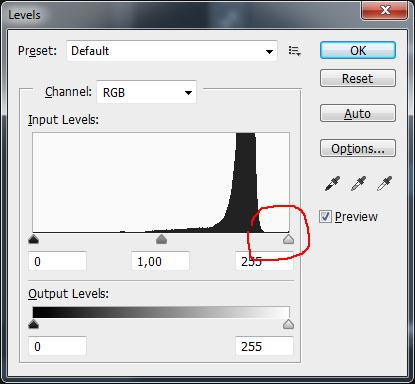
Task: Click the output levels gradient bar
Action: tap(161, 312)
